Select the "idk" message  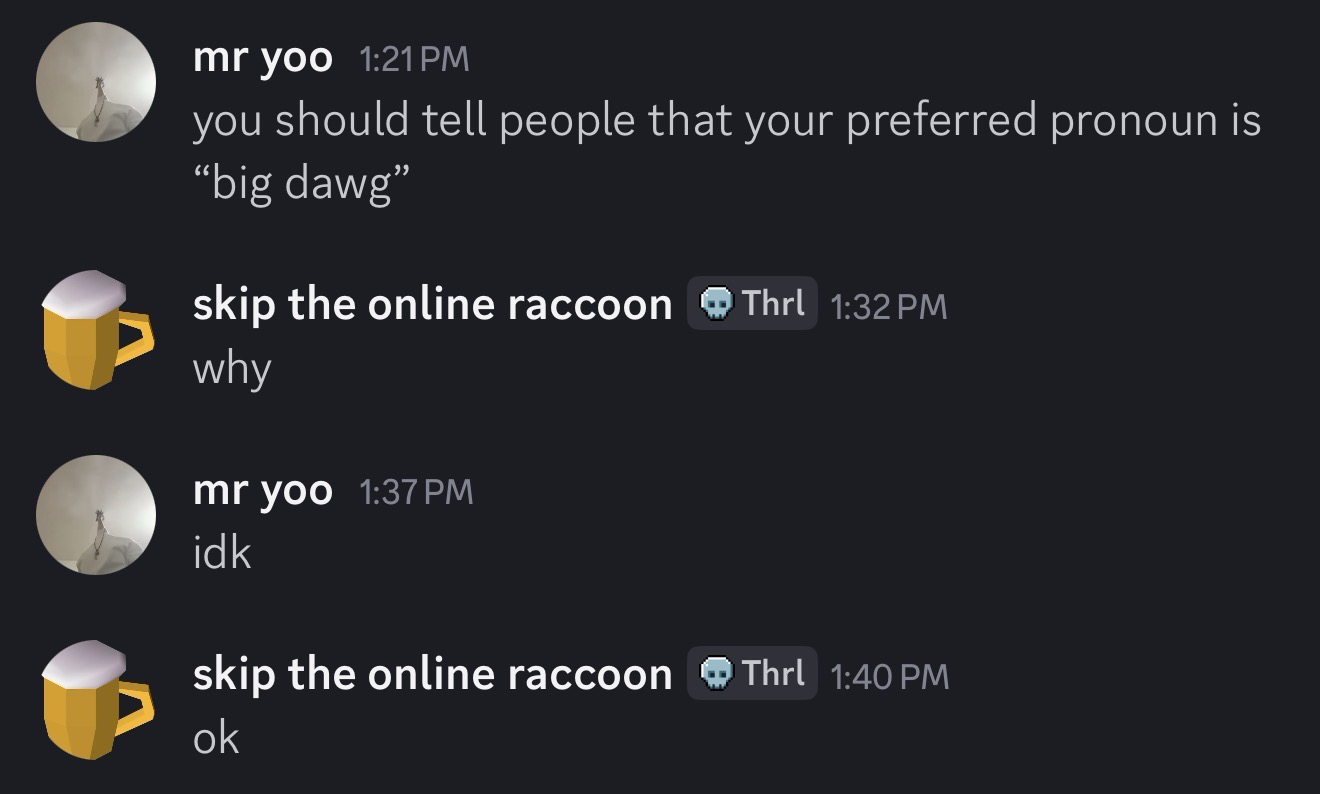click(x=221, y=552)
